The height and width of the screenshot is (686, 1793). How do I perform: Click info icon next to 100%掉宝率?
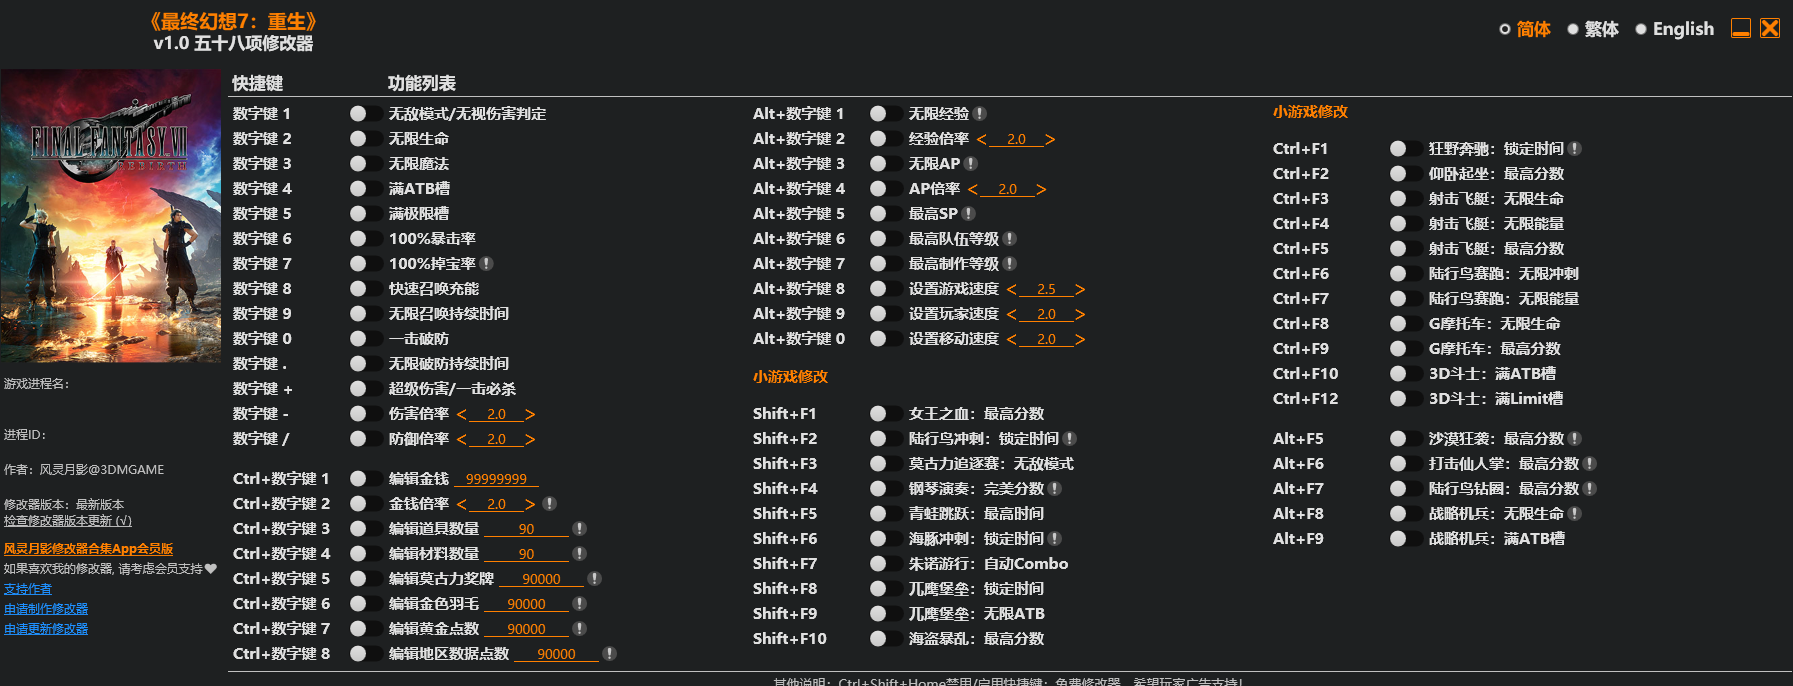486,264
